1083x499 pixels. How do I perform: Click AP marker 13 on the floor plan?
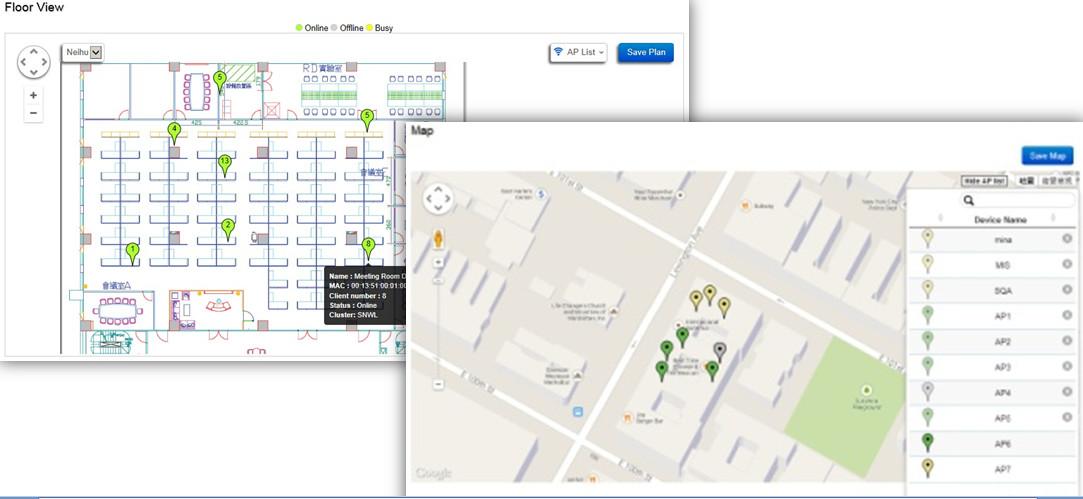pyautogui.click(x=225, y=163)
